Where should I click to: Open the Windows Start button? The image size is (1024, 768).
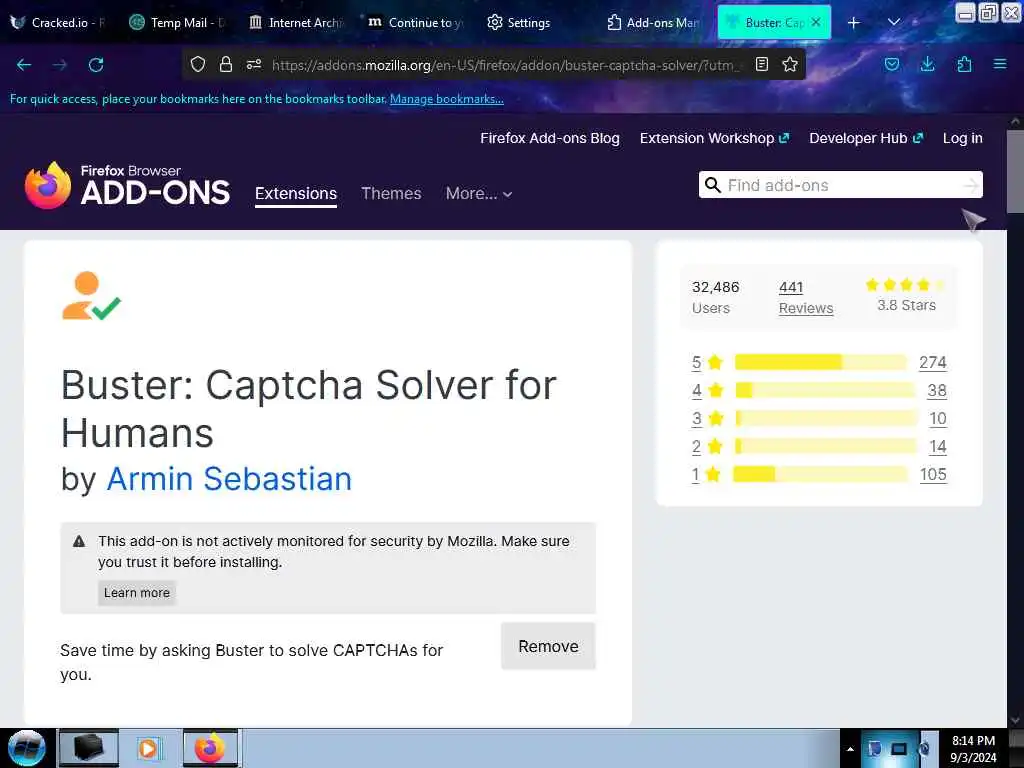tap(26, 748)
